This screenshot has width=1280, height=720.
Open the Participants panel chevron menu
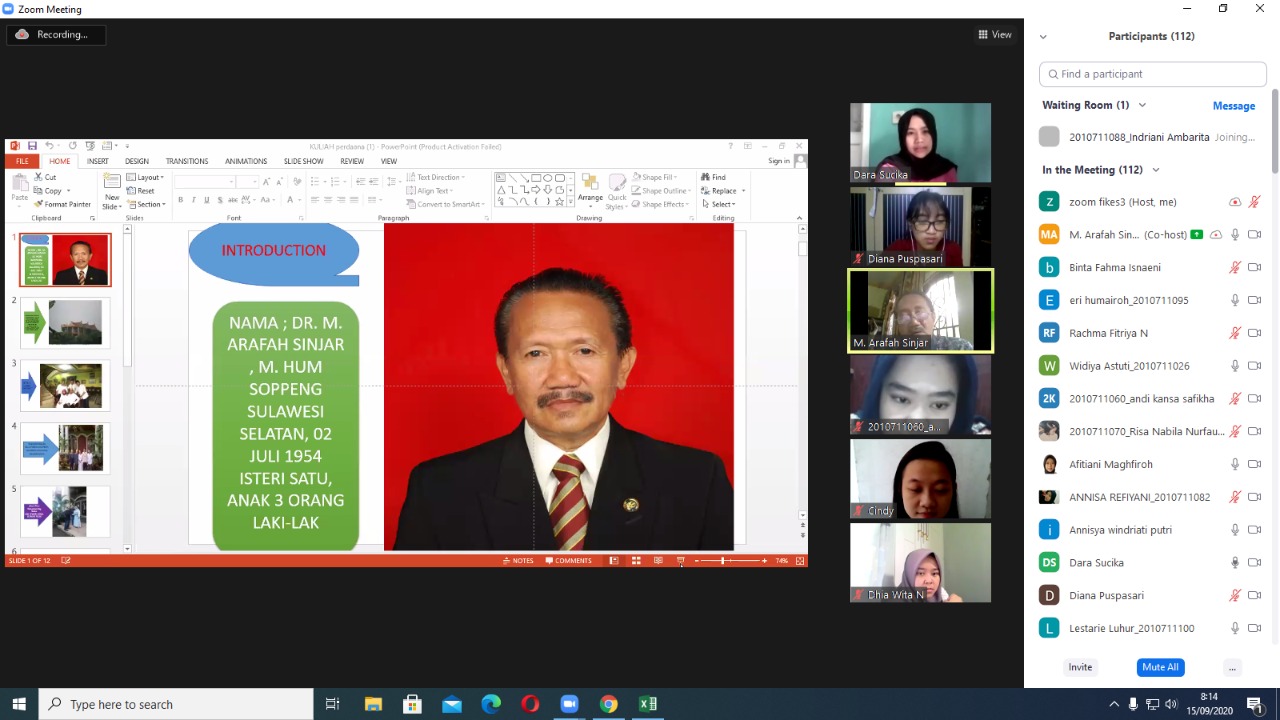(1043, 37)
